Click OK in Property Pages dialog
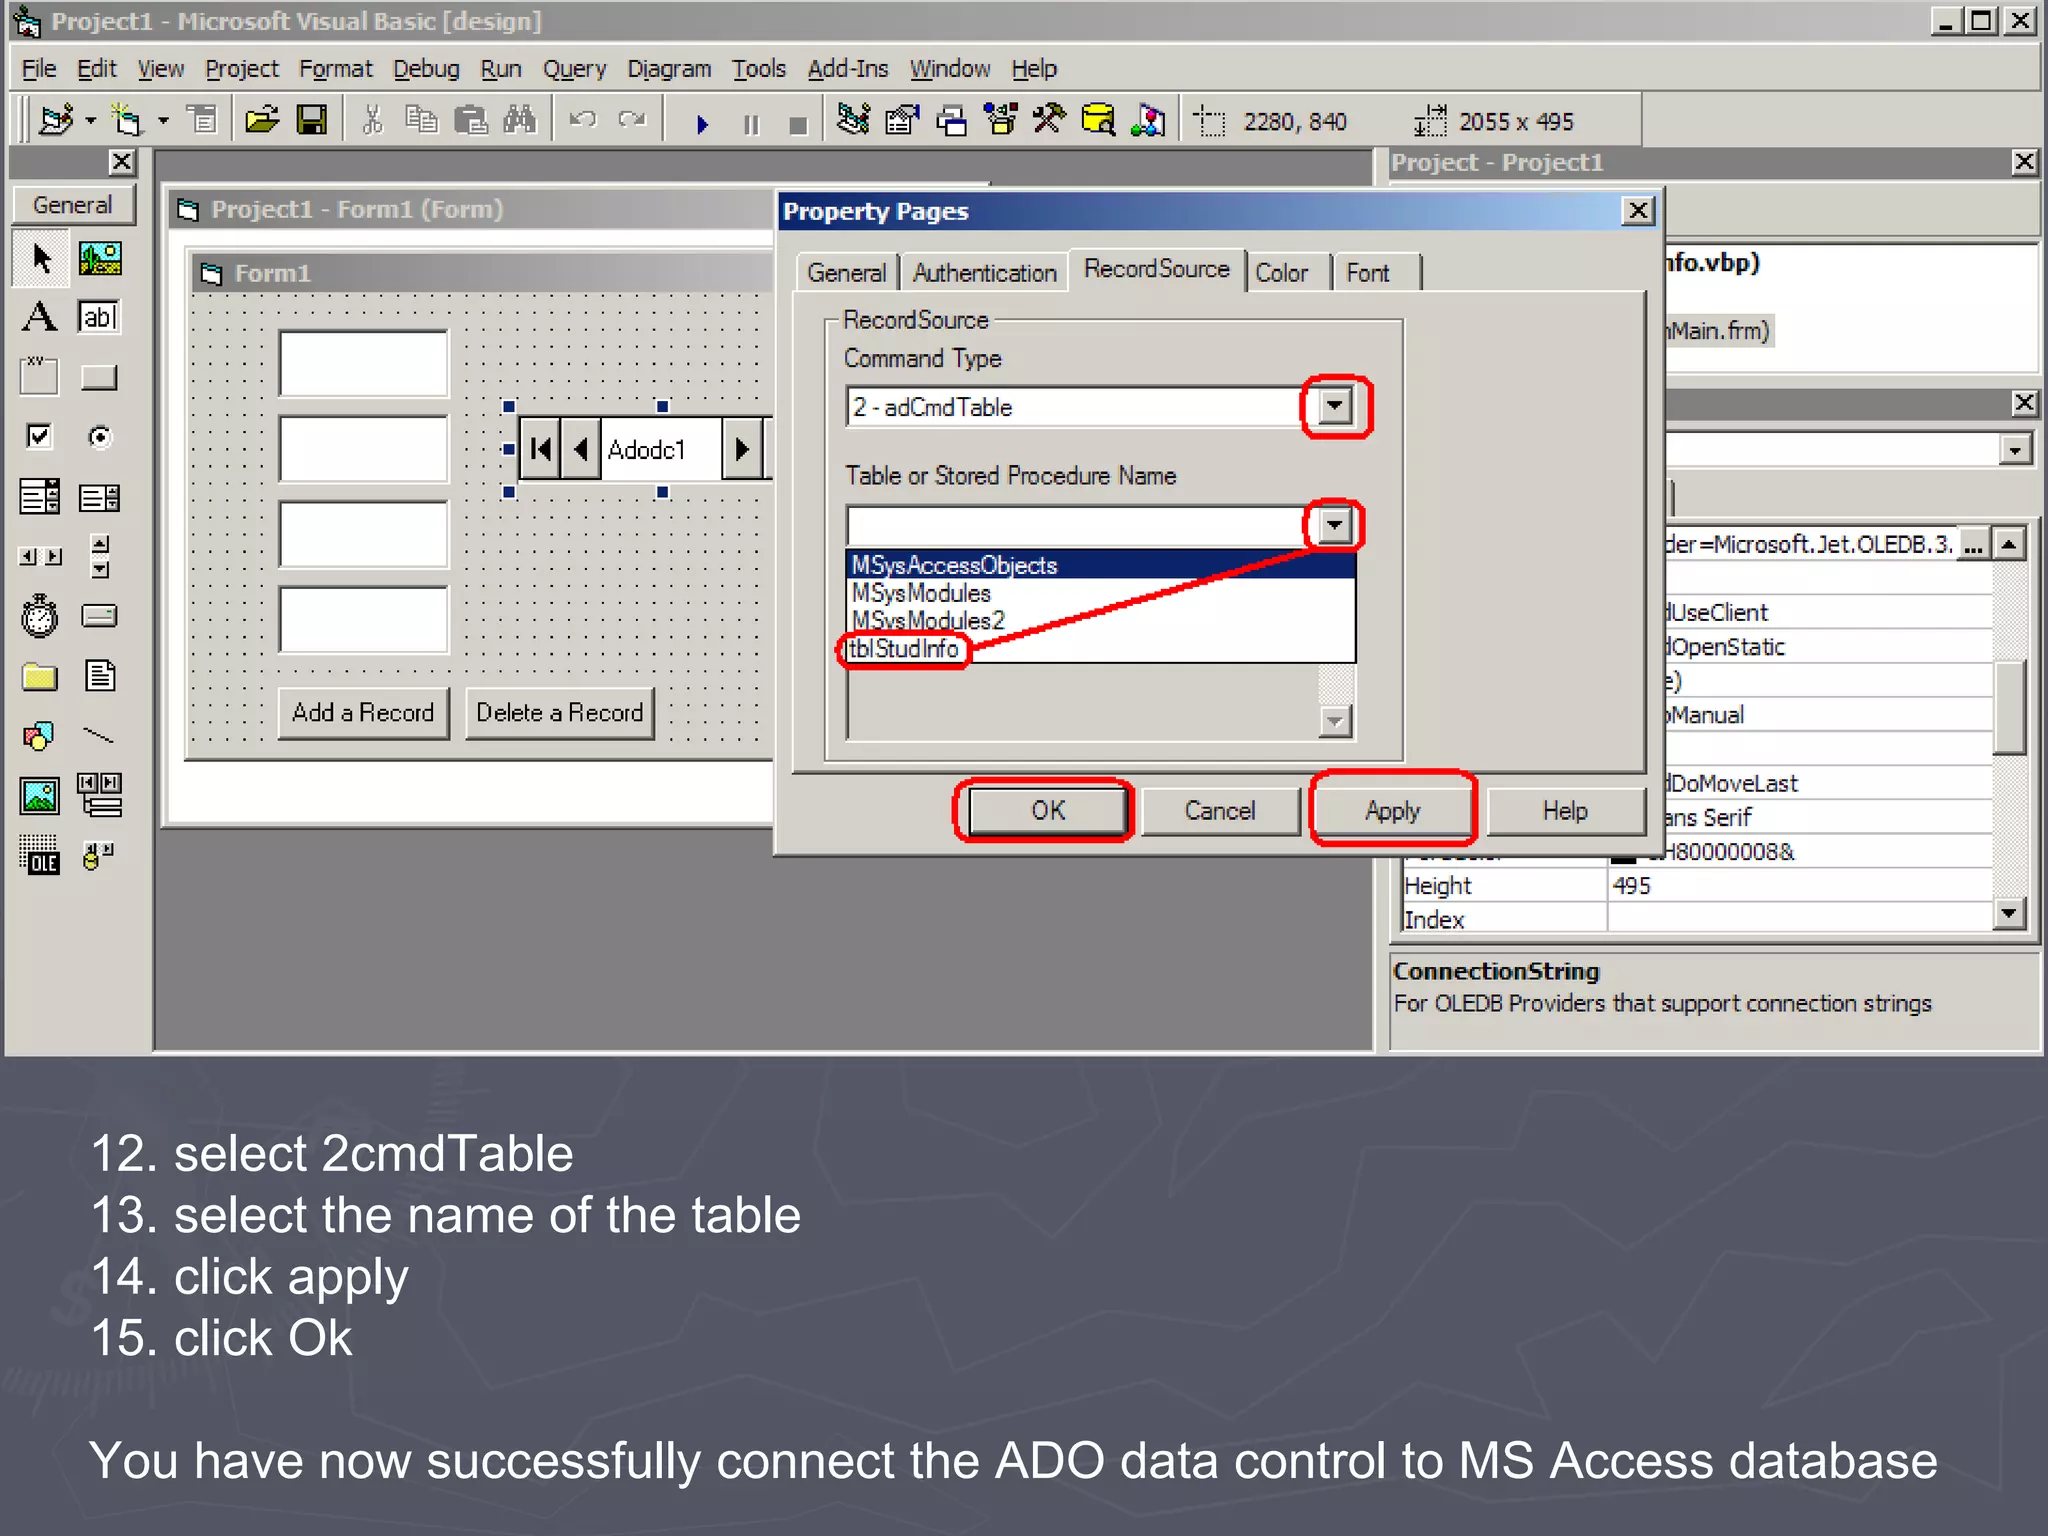Image resolution: width=2048 pixels, height=1536 pixels. click(x=1048, y=810)
